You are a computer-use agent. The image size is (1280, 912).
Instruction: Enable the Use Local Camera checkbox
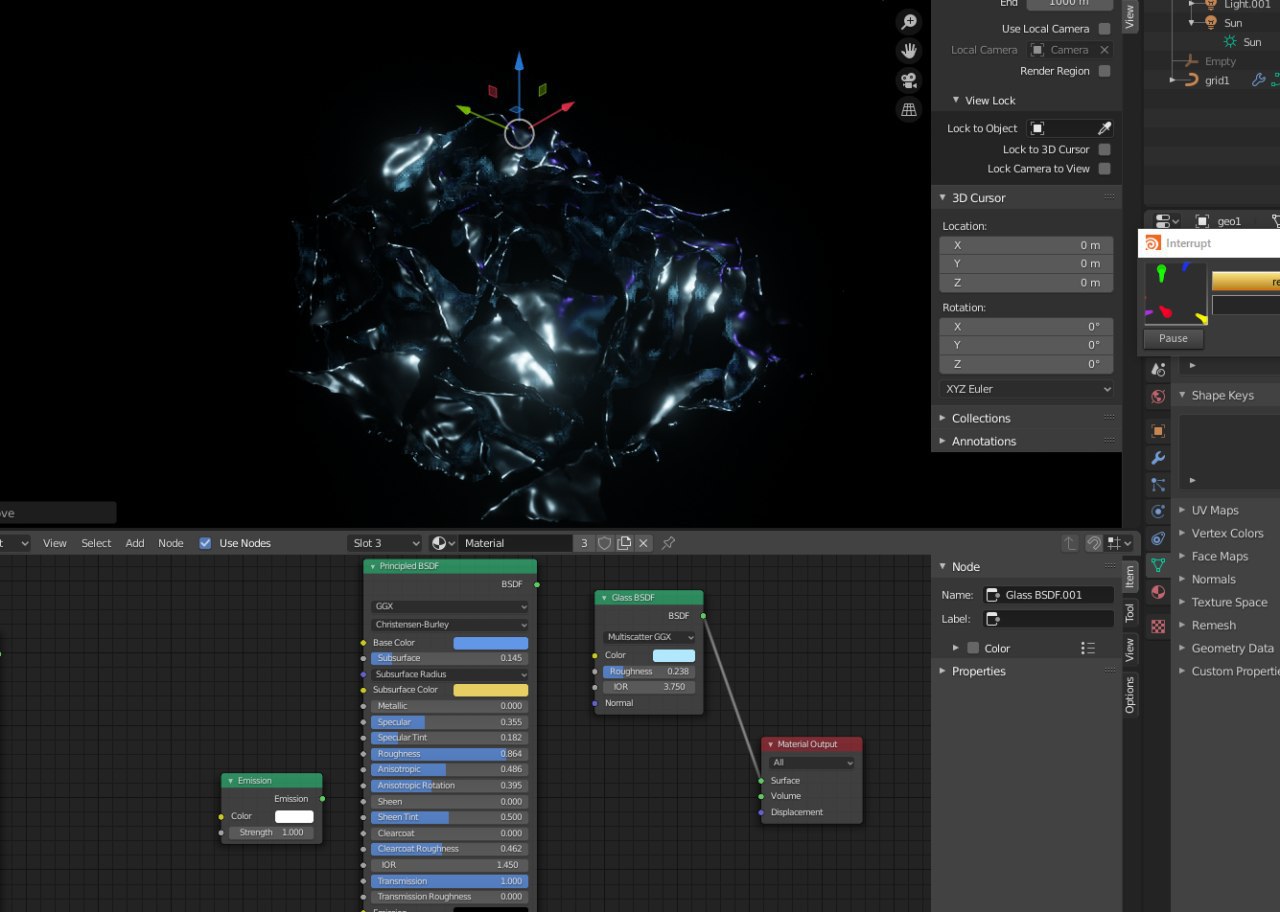1104,29
